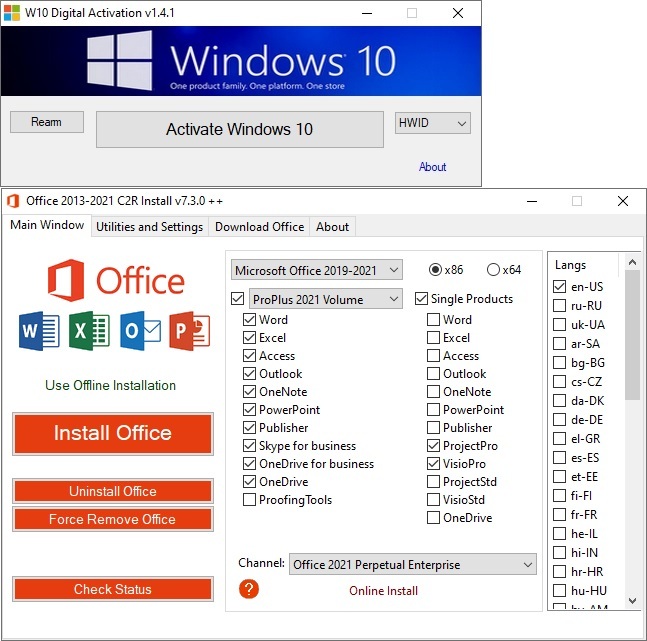Click the Rearm button
Screen dimensions: 647x641
(47, 122)
